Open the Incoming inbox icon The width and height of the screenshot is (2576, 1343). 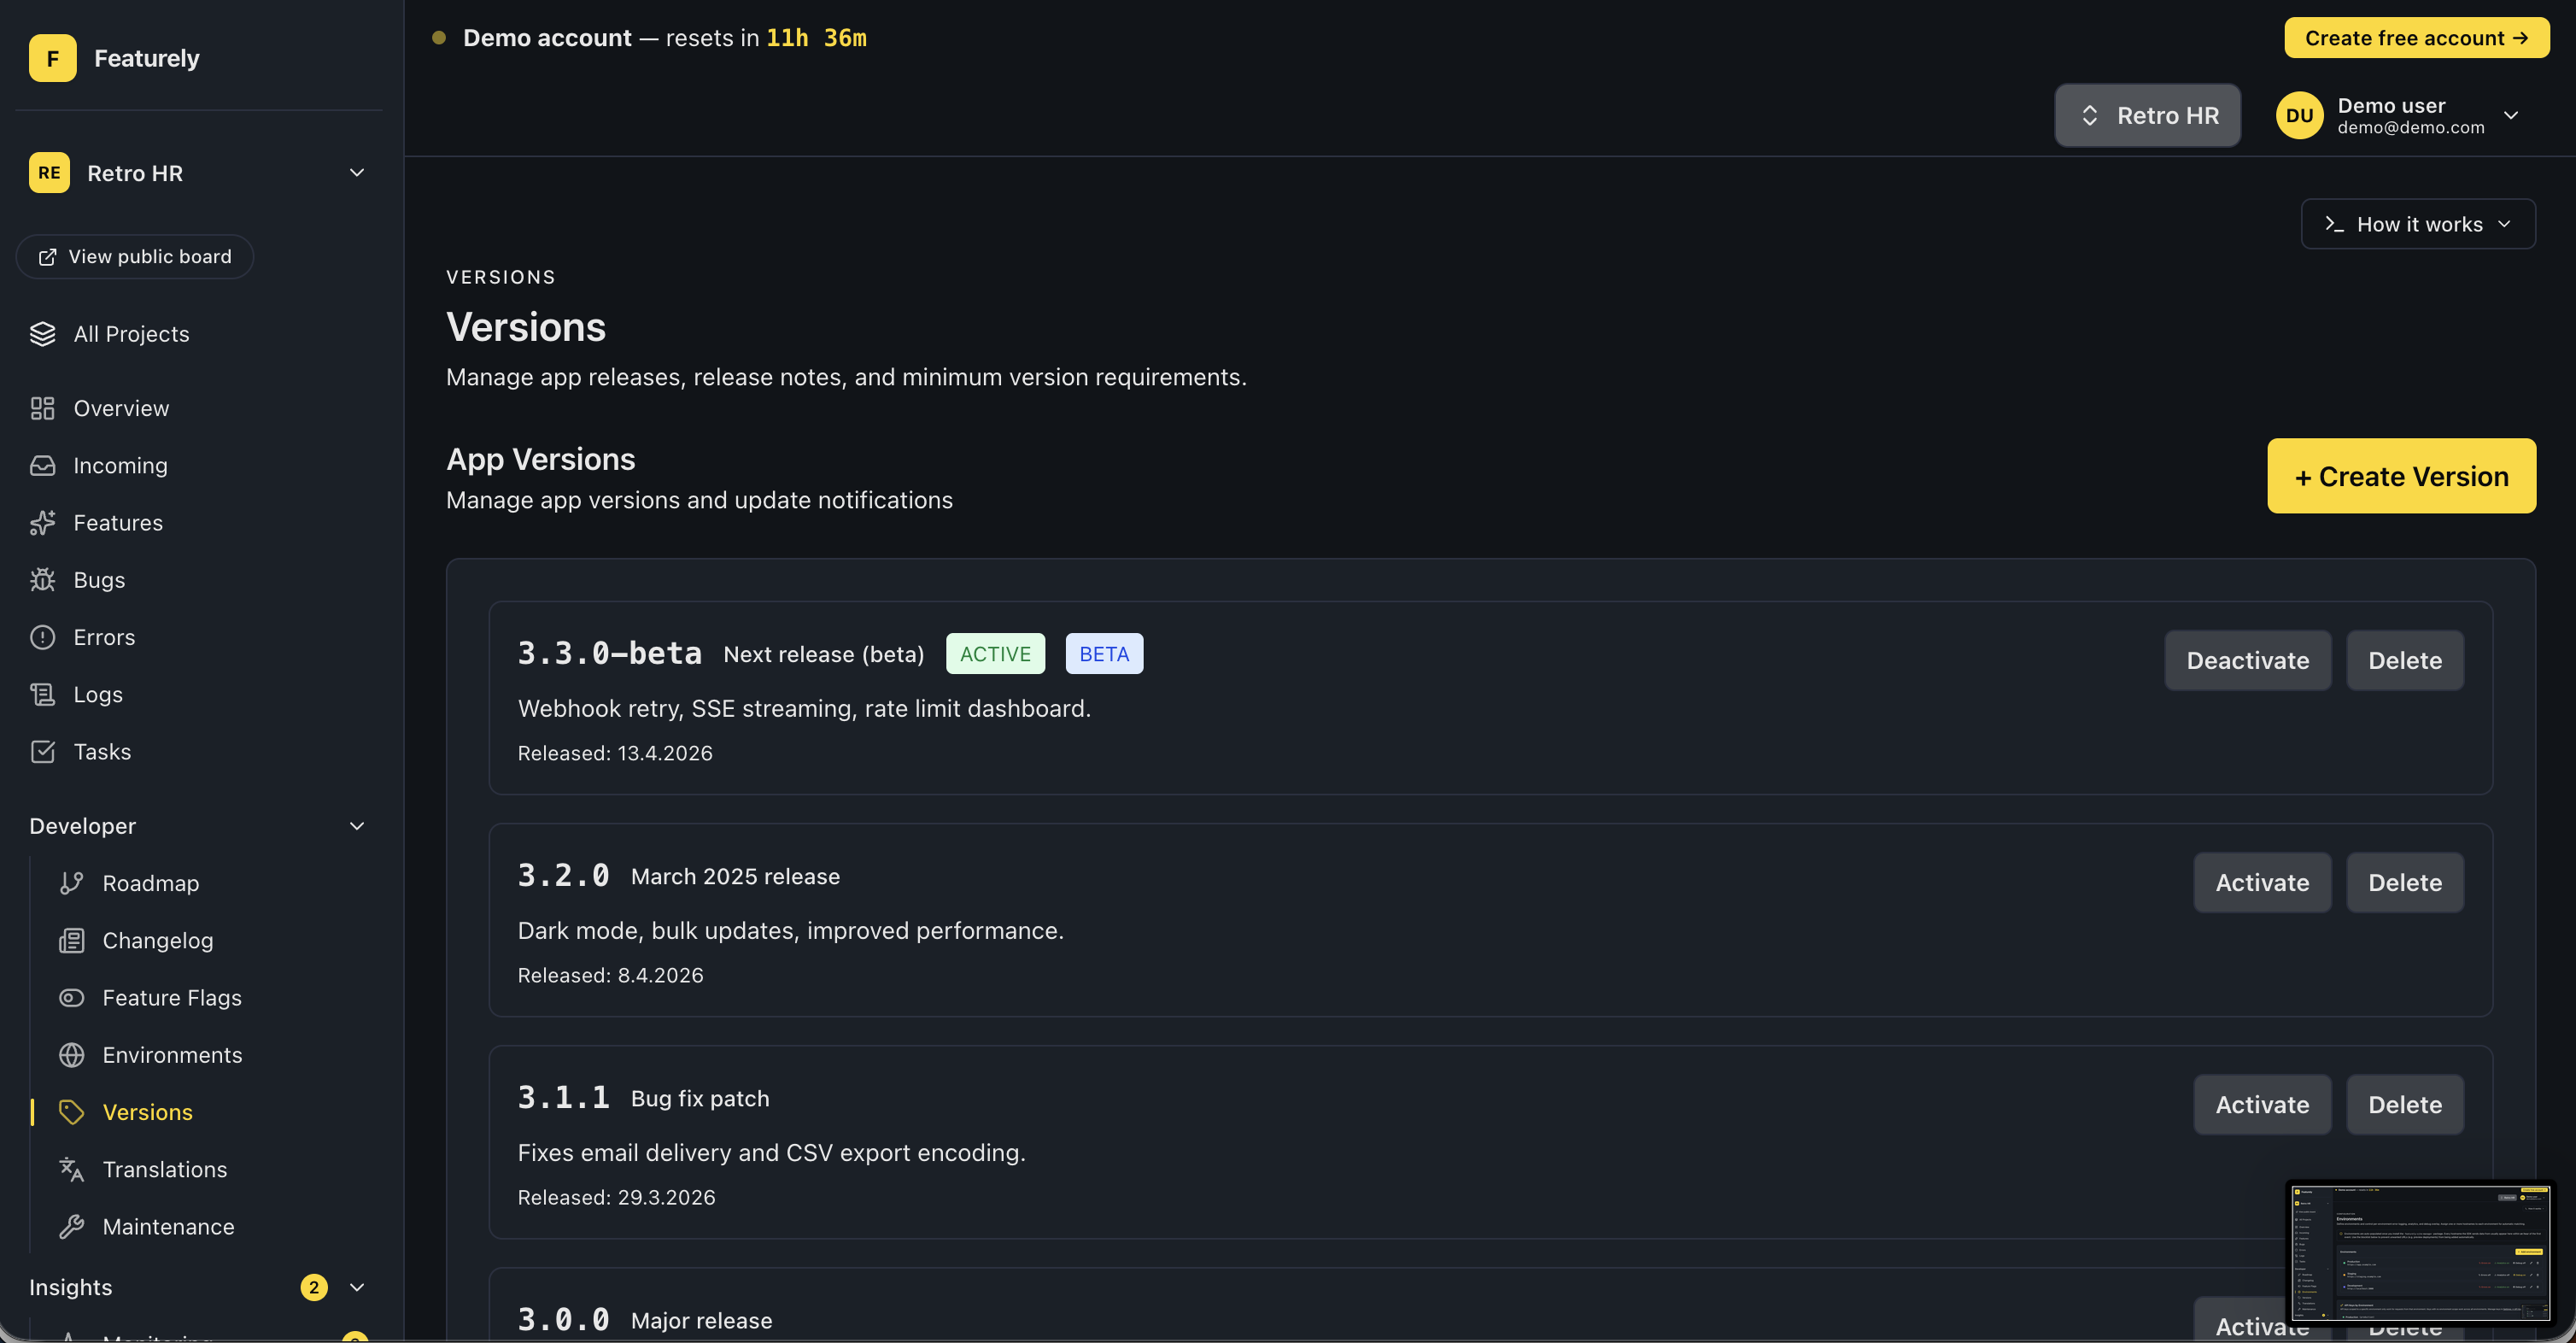(x=42, y=466)
